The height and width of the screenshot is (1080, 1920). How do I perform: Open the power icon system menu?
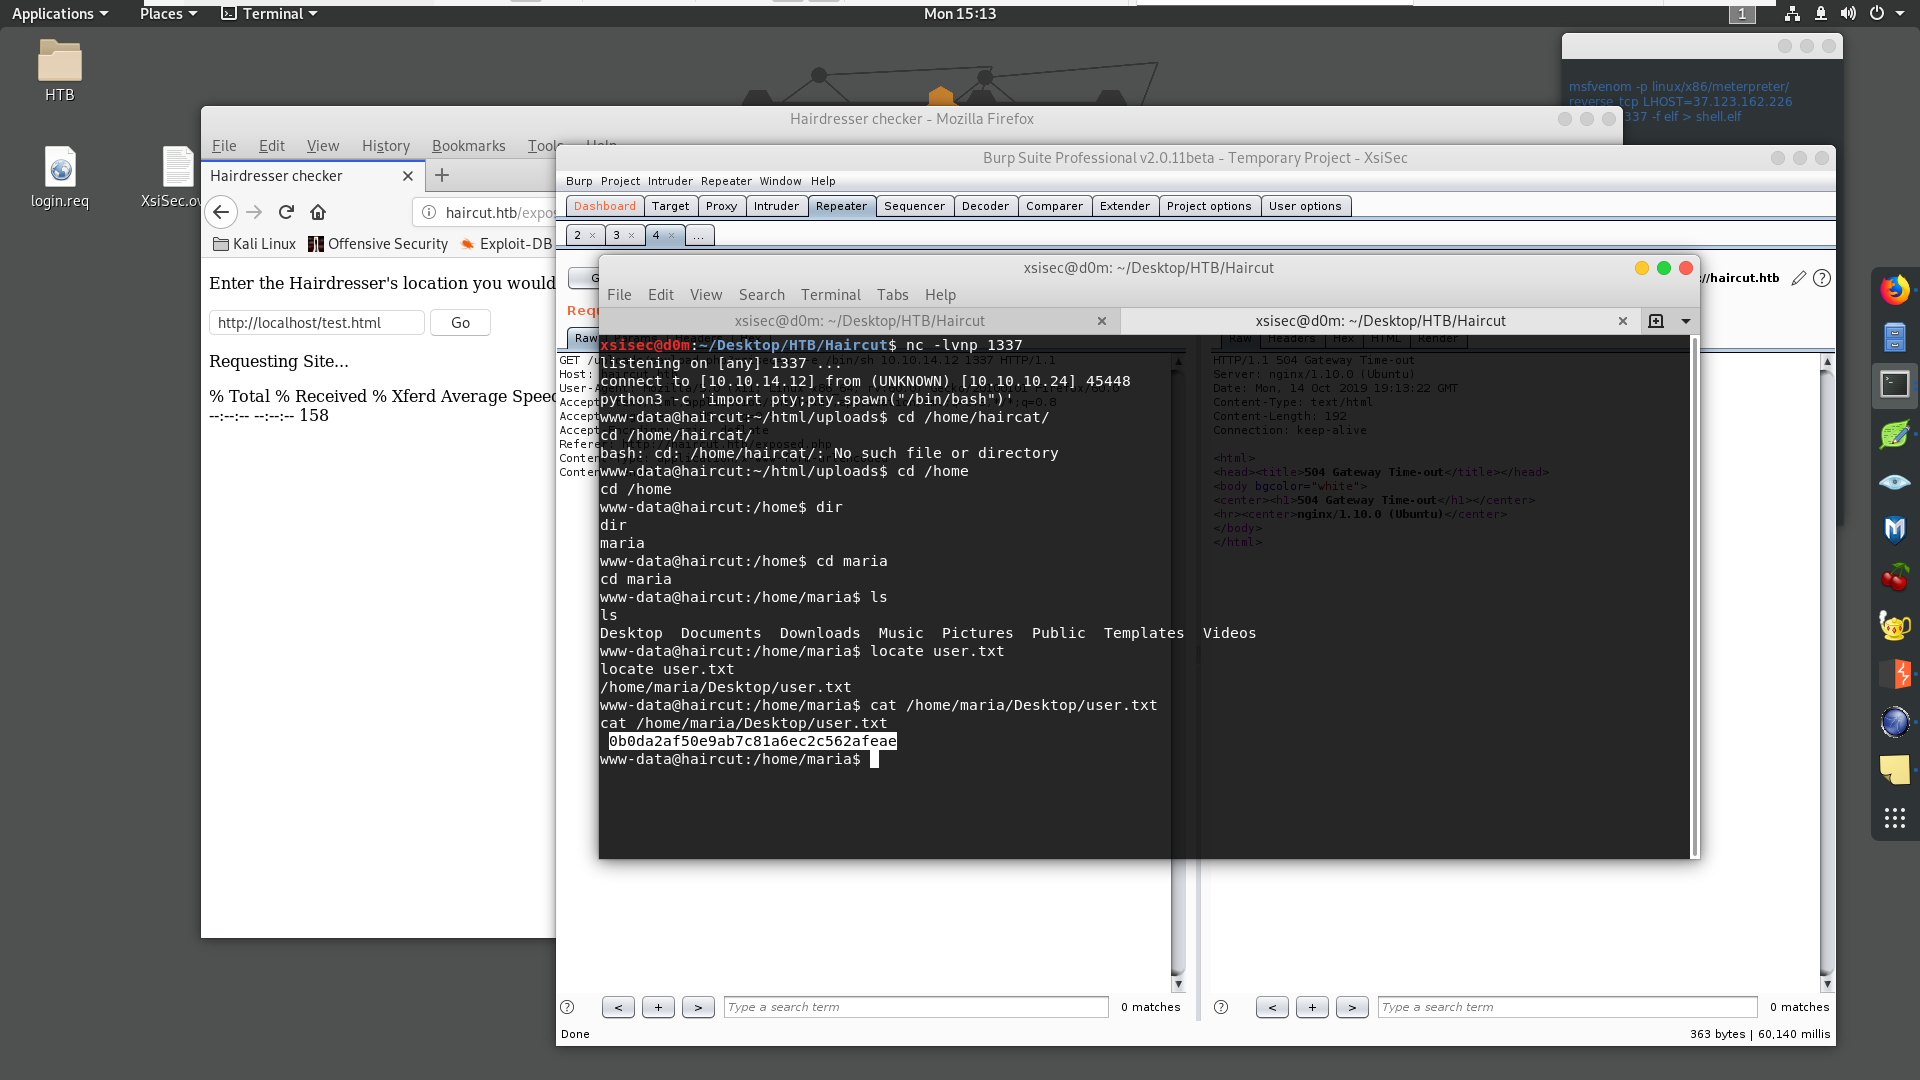(1877, 14)
